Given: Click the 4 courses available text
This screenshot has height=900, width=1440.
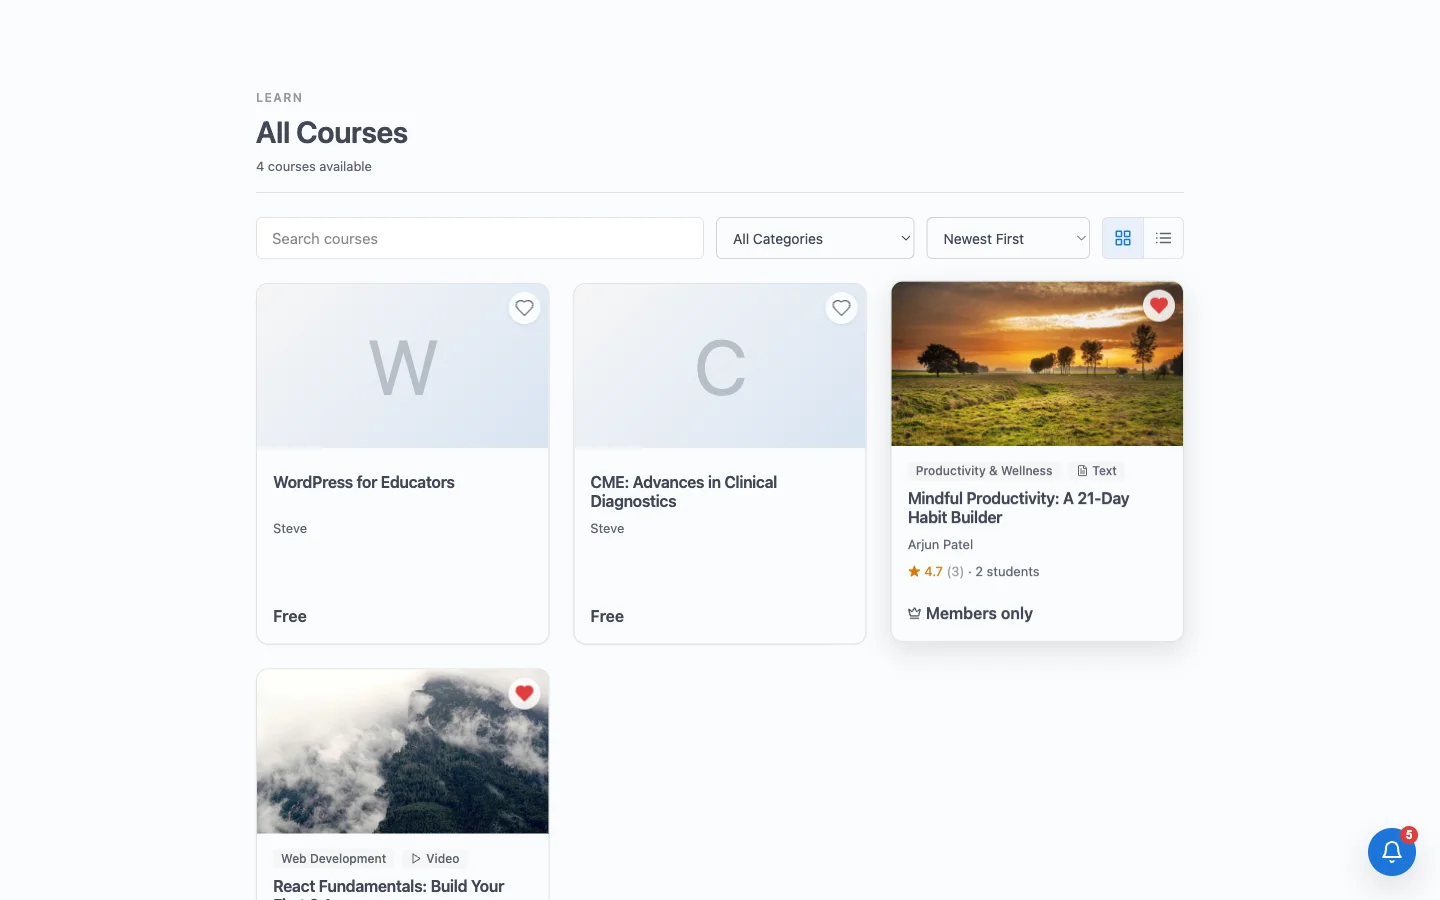Looking at the screenshot, I should tap(314, 167).
